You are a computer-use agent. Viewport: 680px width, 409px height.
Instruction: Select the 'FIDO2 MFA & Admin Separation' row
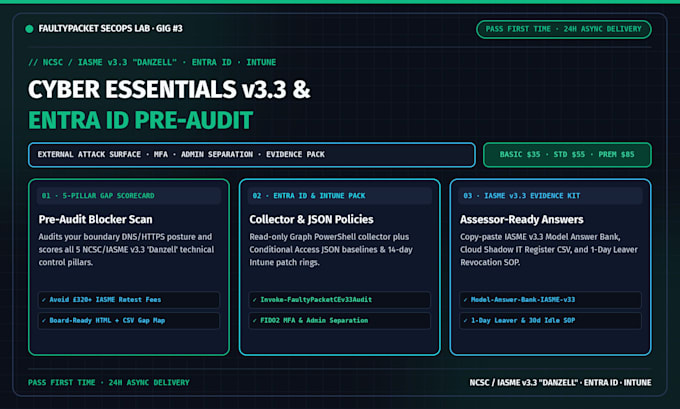coord(340,321)
